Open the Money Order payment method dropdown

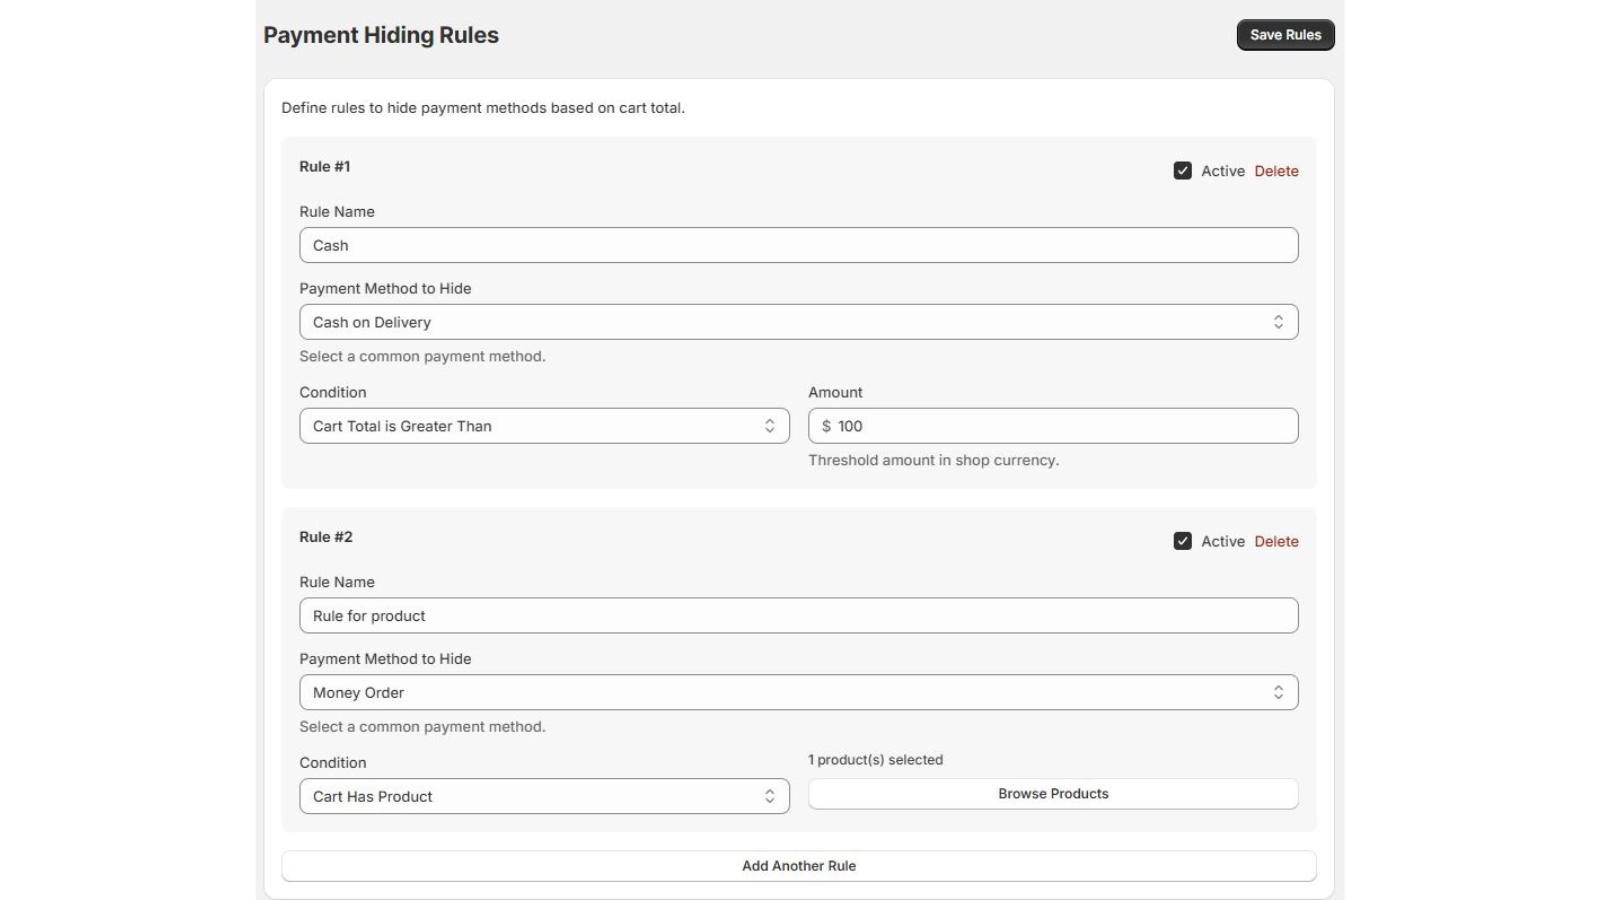[780, 692]
